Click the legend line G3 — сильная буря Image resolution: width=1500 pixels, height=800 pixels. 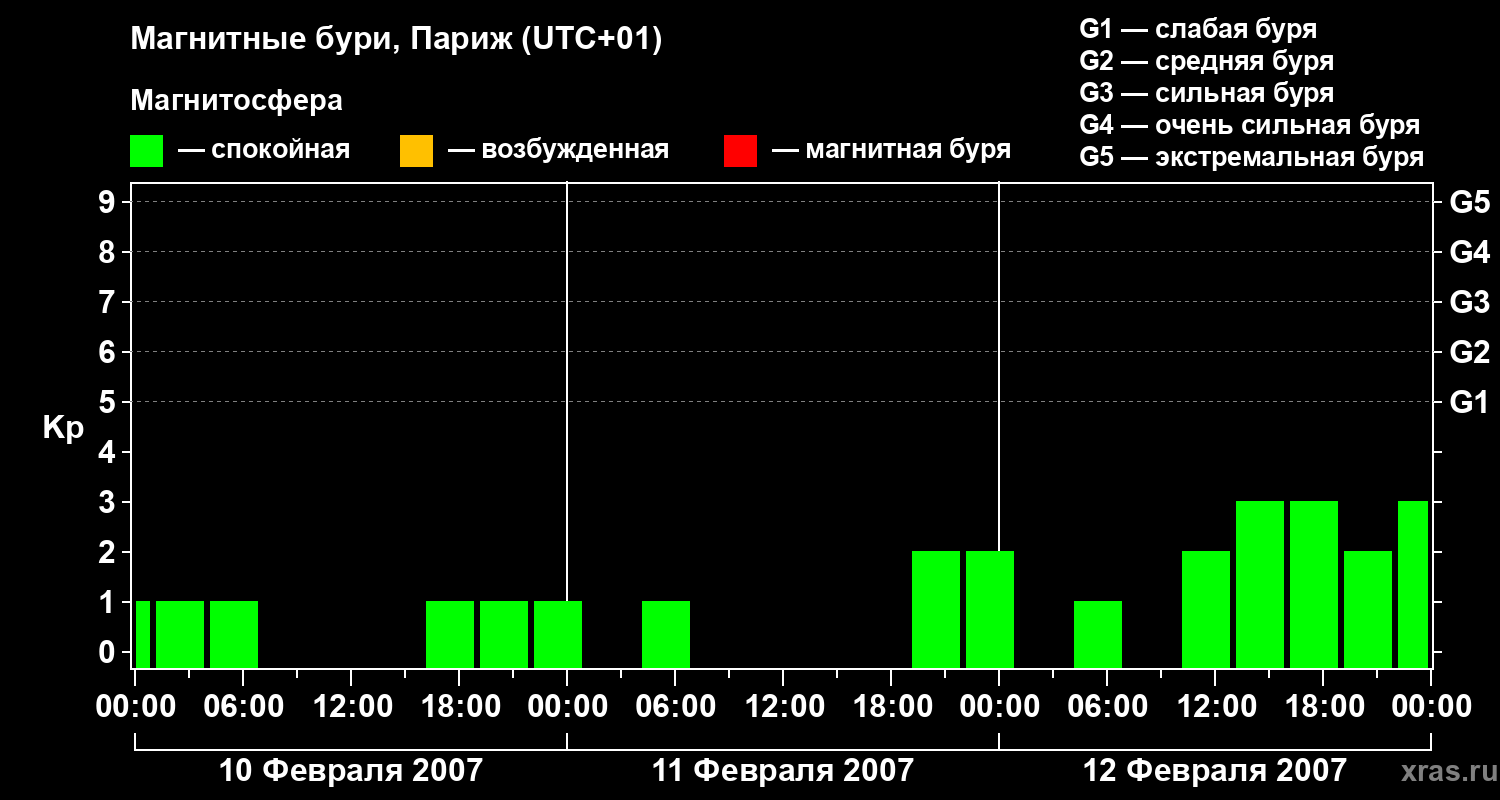pos(1207,93)
